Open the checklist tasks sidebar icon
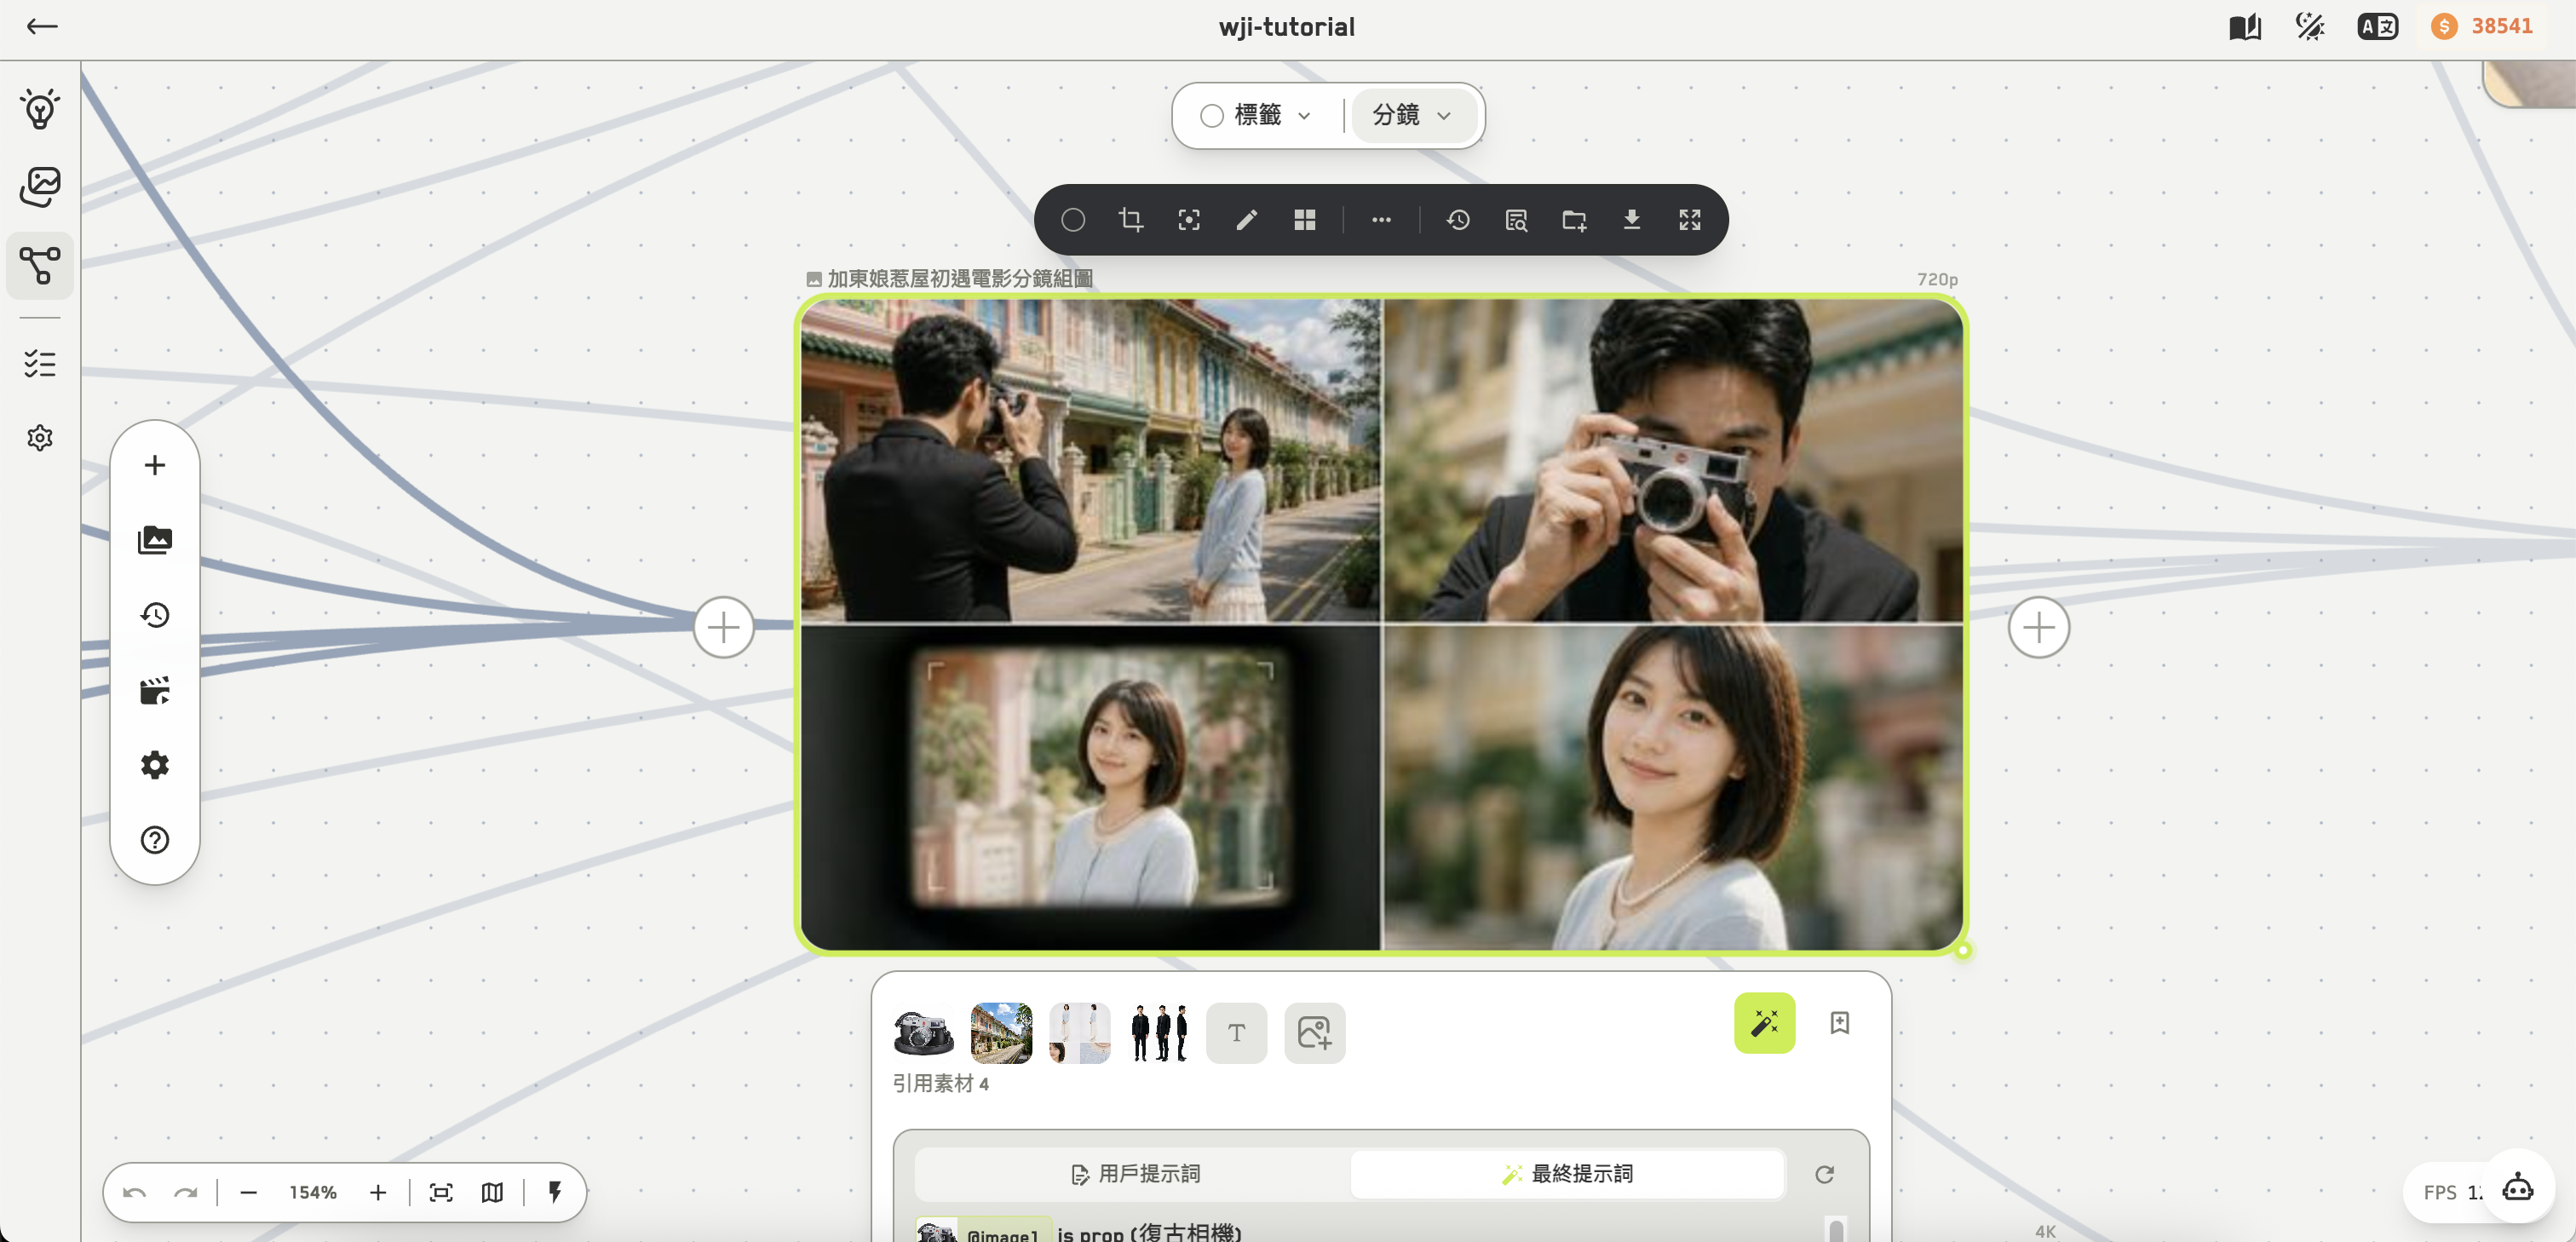The image size is (2576, 1242). 40,363
